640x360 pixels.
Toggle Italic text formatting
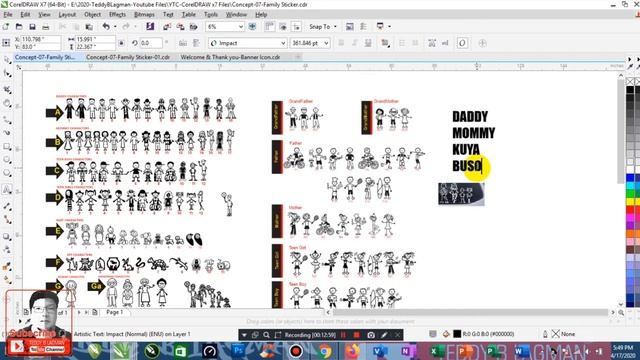pos(354,43)
